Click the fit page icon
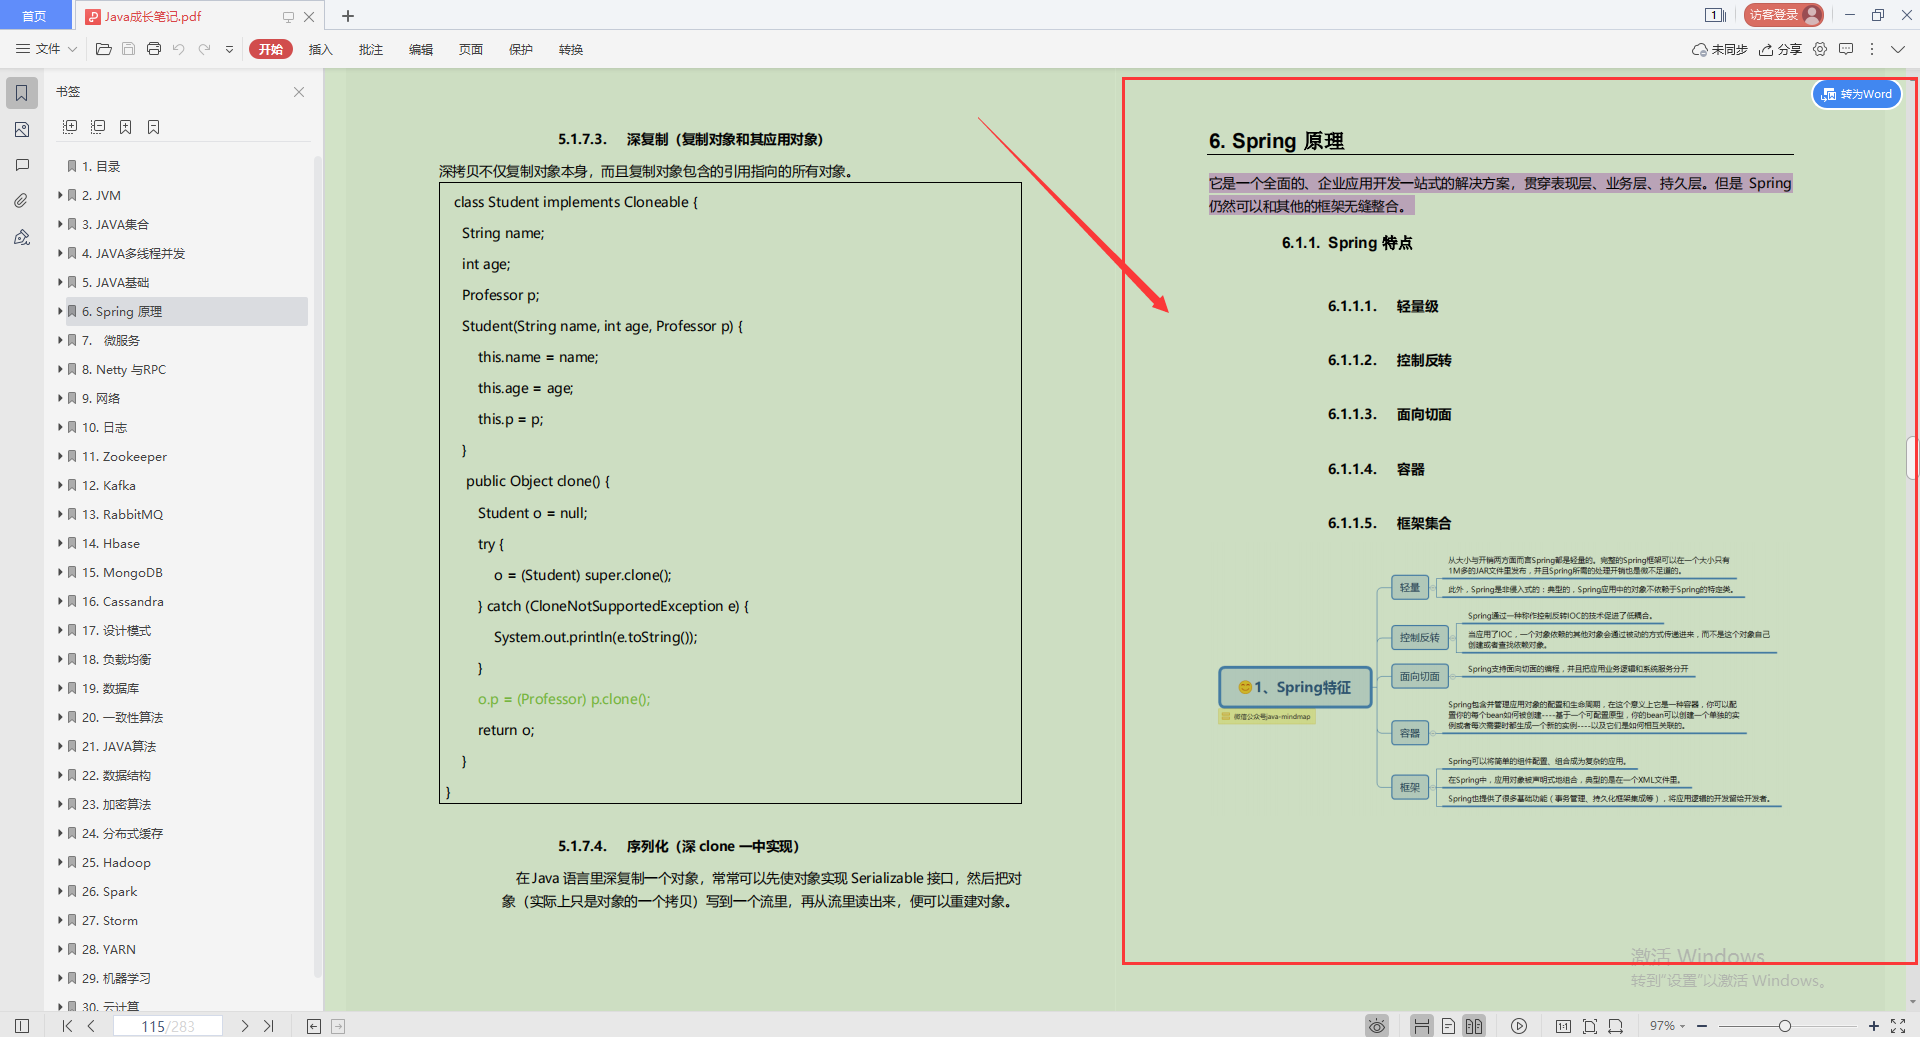1920x1037 pixels. pos(1590,1026)
